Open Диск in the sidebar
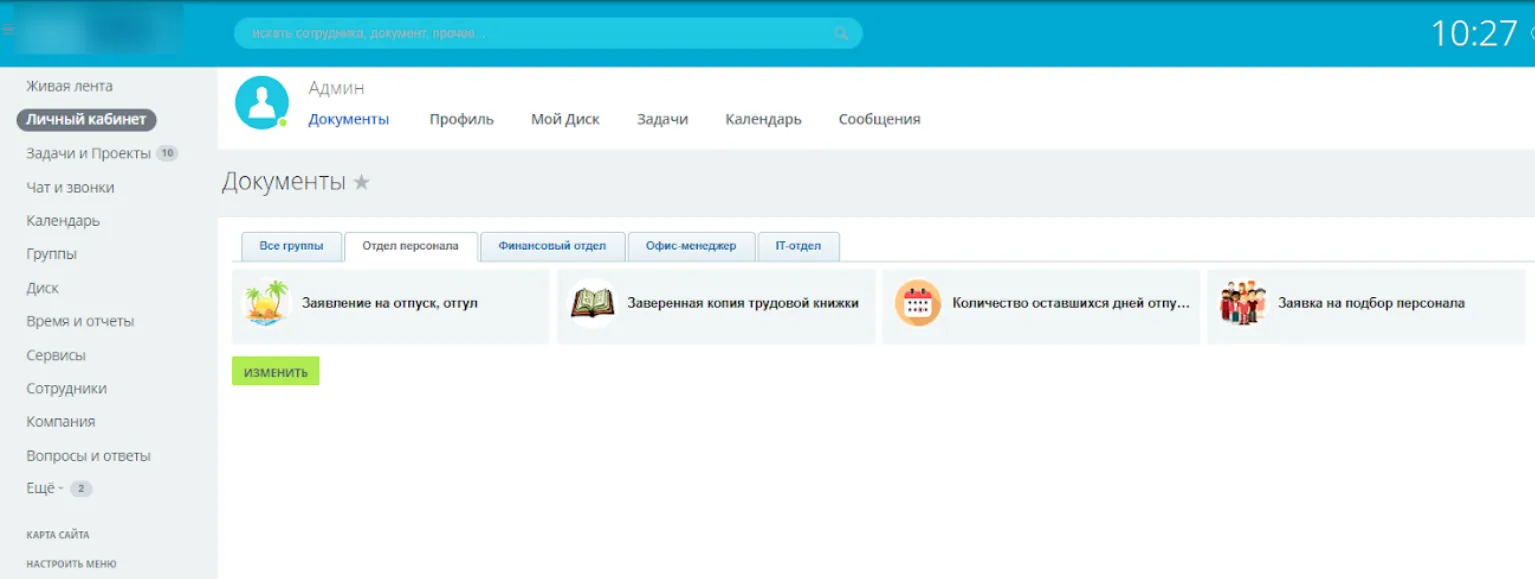1535x579 pixels. click(x=42, y=288)
